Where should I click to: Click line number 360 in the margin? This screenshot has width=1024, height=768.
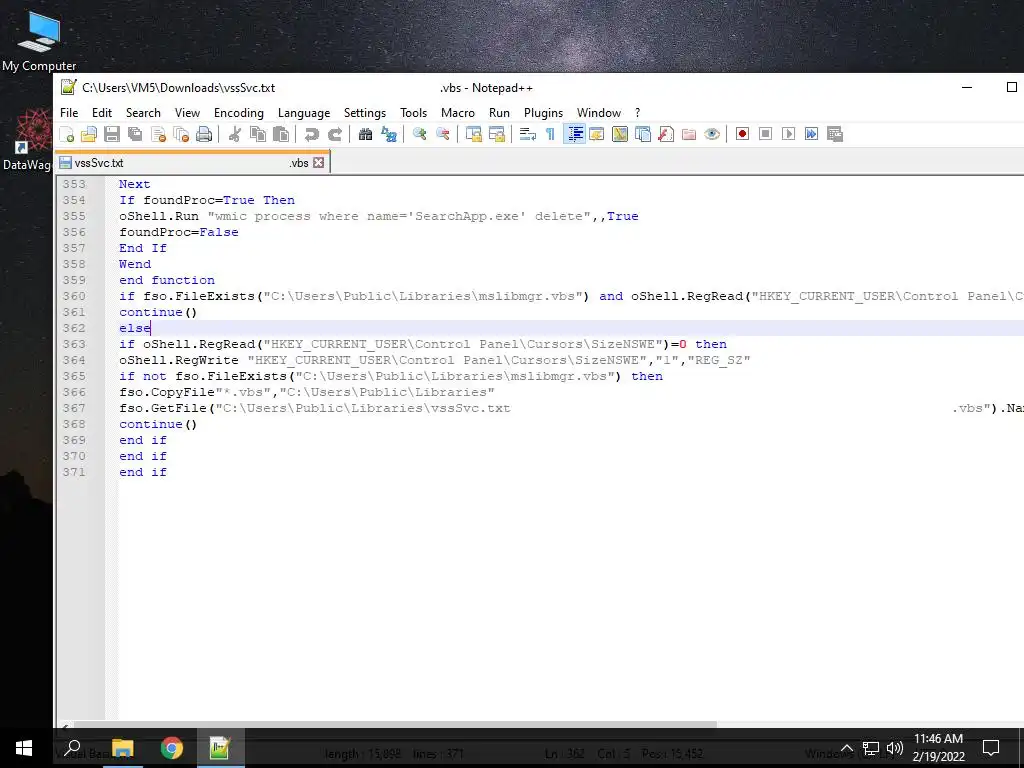click(74, 296)
